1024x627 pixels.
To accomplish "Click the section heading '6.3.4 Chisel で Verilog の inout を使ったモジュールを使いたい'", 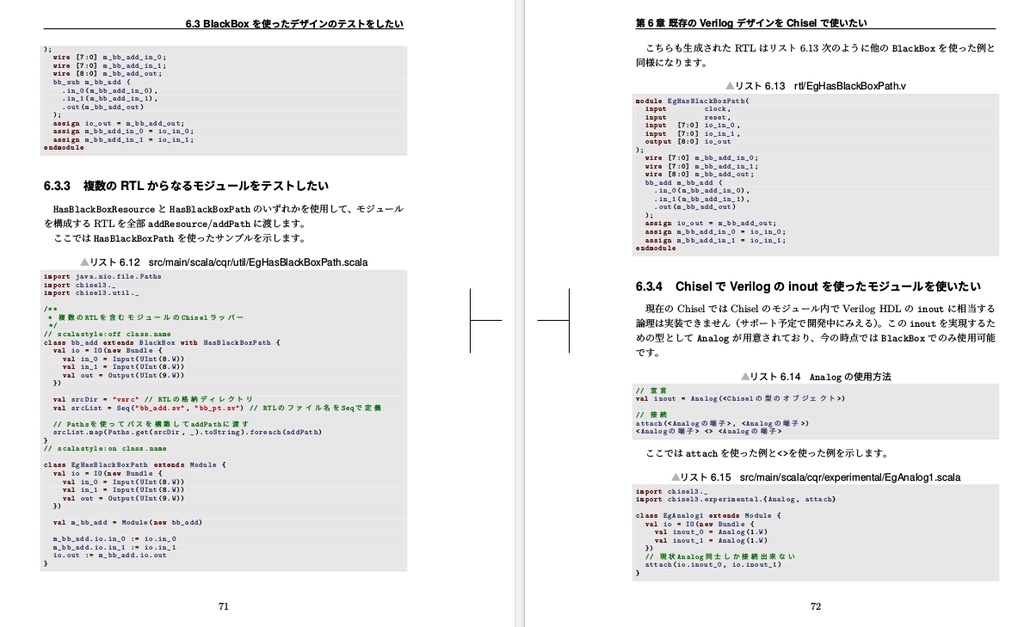I will pyautogui.click(x=808, y=287).
